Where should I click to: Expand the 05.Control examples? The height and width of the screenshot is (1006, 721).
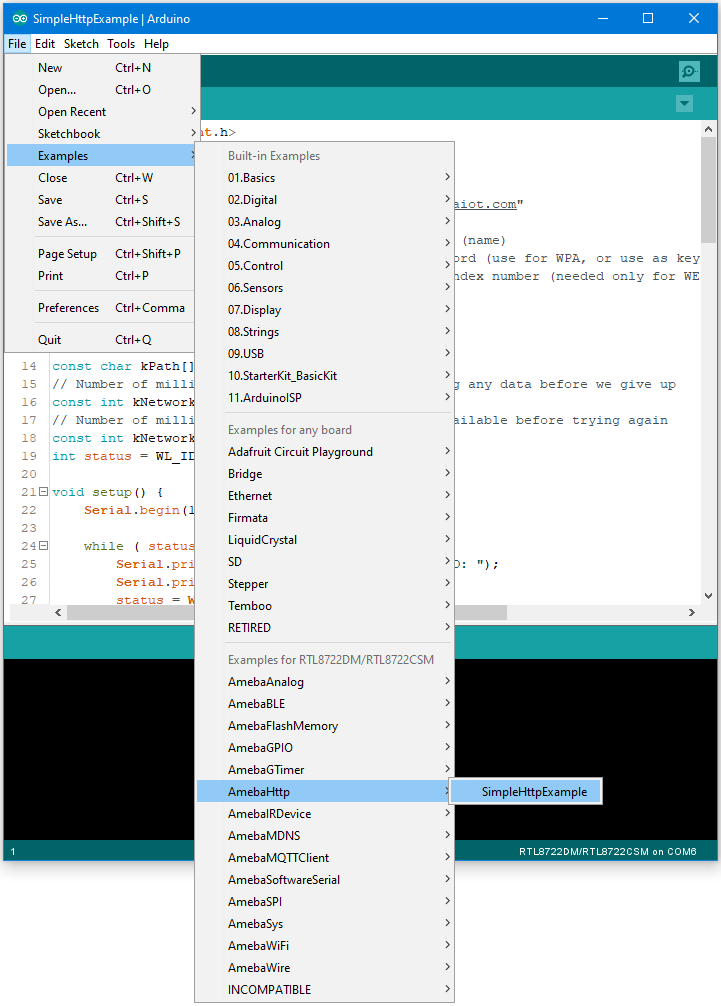(x=325, y=266)
